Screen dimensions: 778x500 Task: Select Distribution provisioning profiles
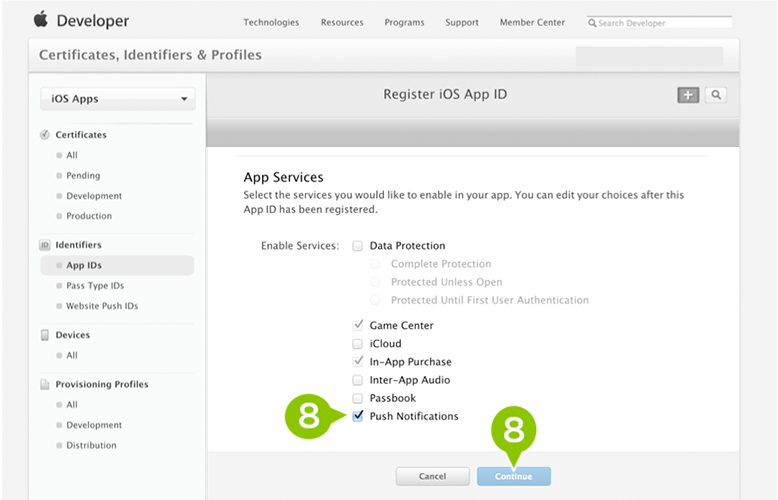click(91, 445)
